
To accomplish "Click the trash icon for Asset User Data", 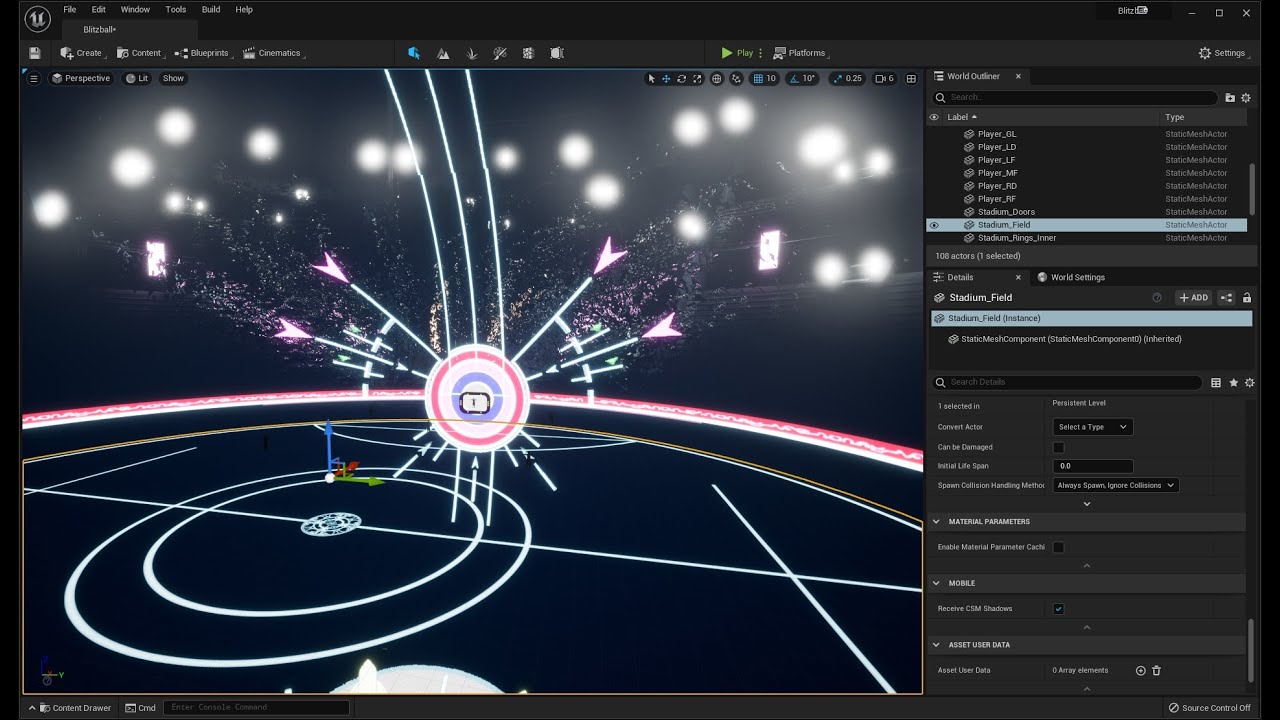I will point(1157,670).
